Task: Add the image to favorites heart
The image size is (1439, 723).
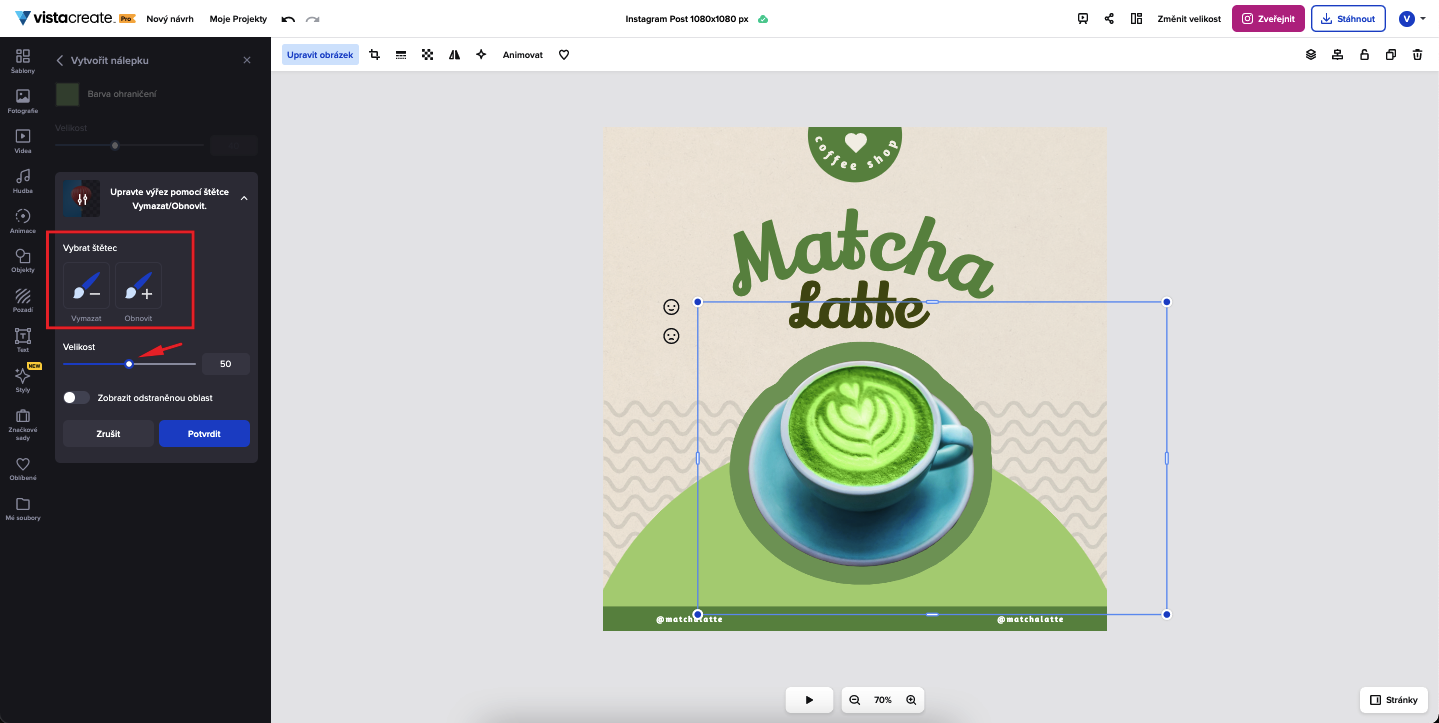Action: click(x=564, y=55)
